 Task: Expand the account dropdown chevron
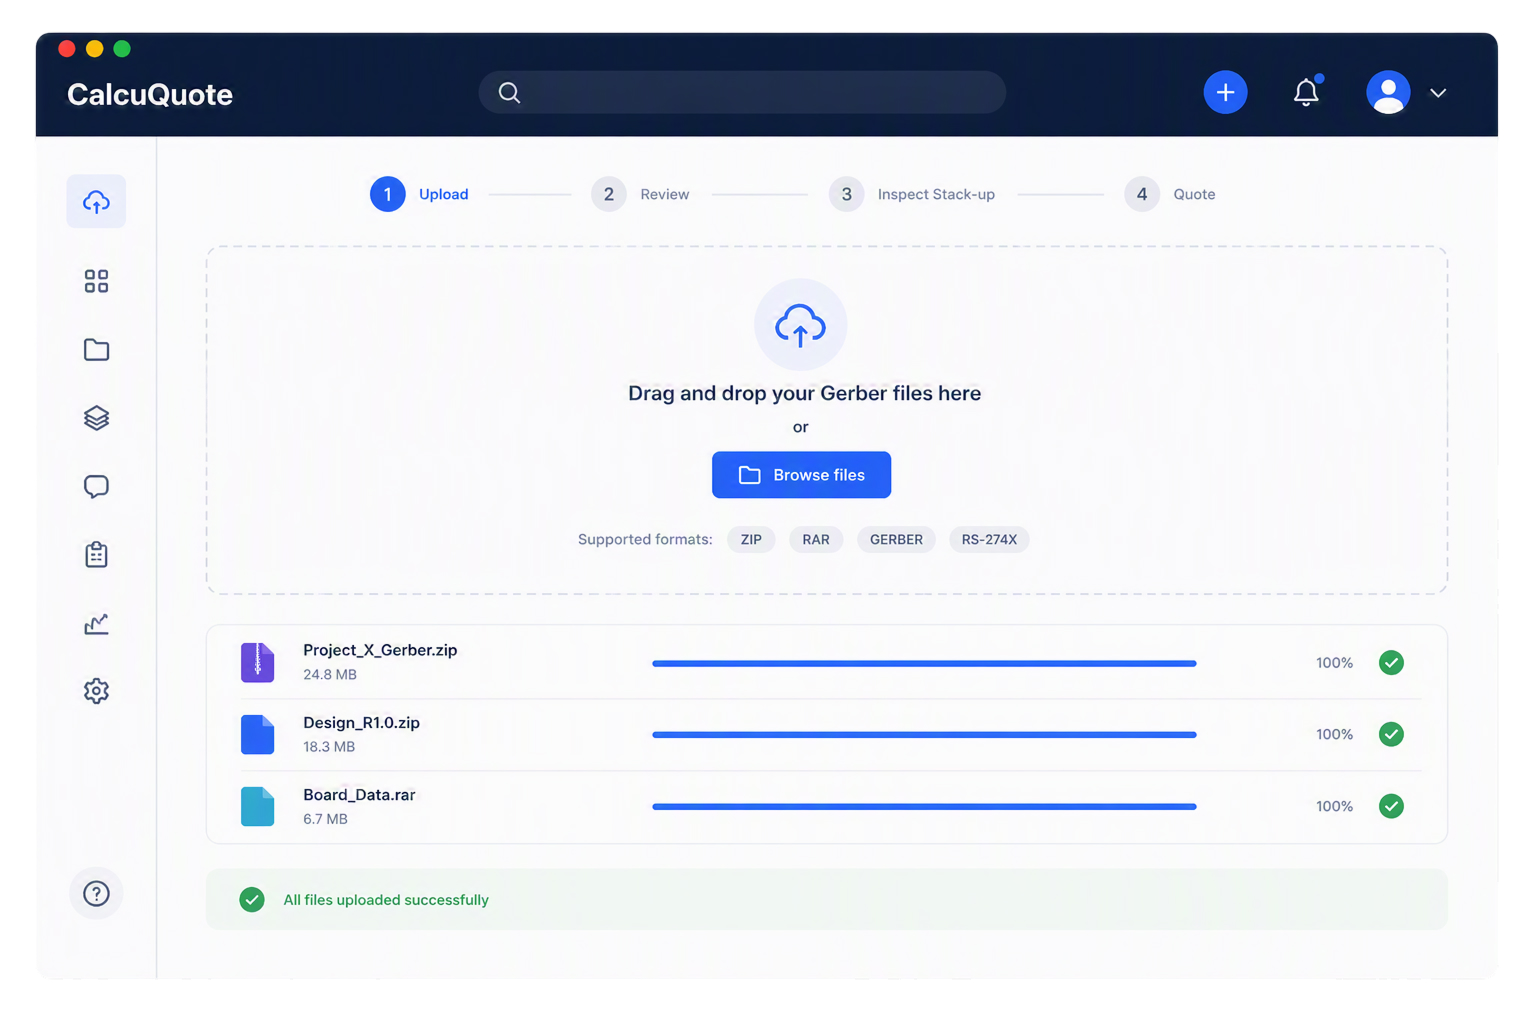[x=1438, y=93]
